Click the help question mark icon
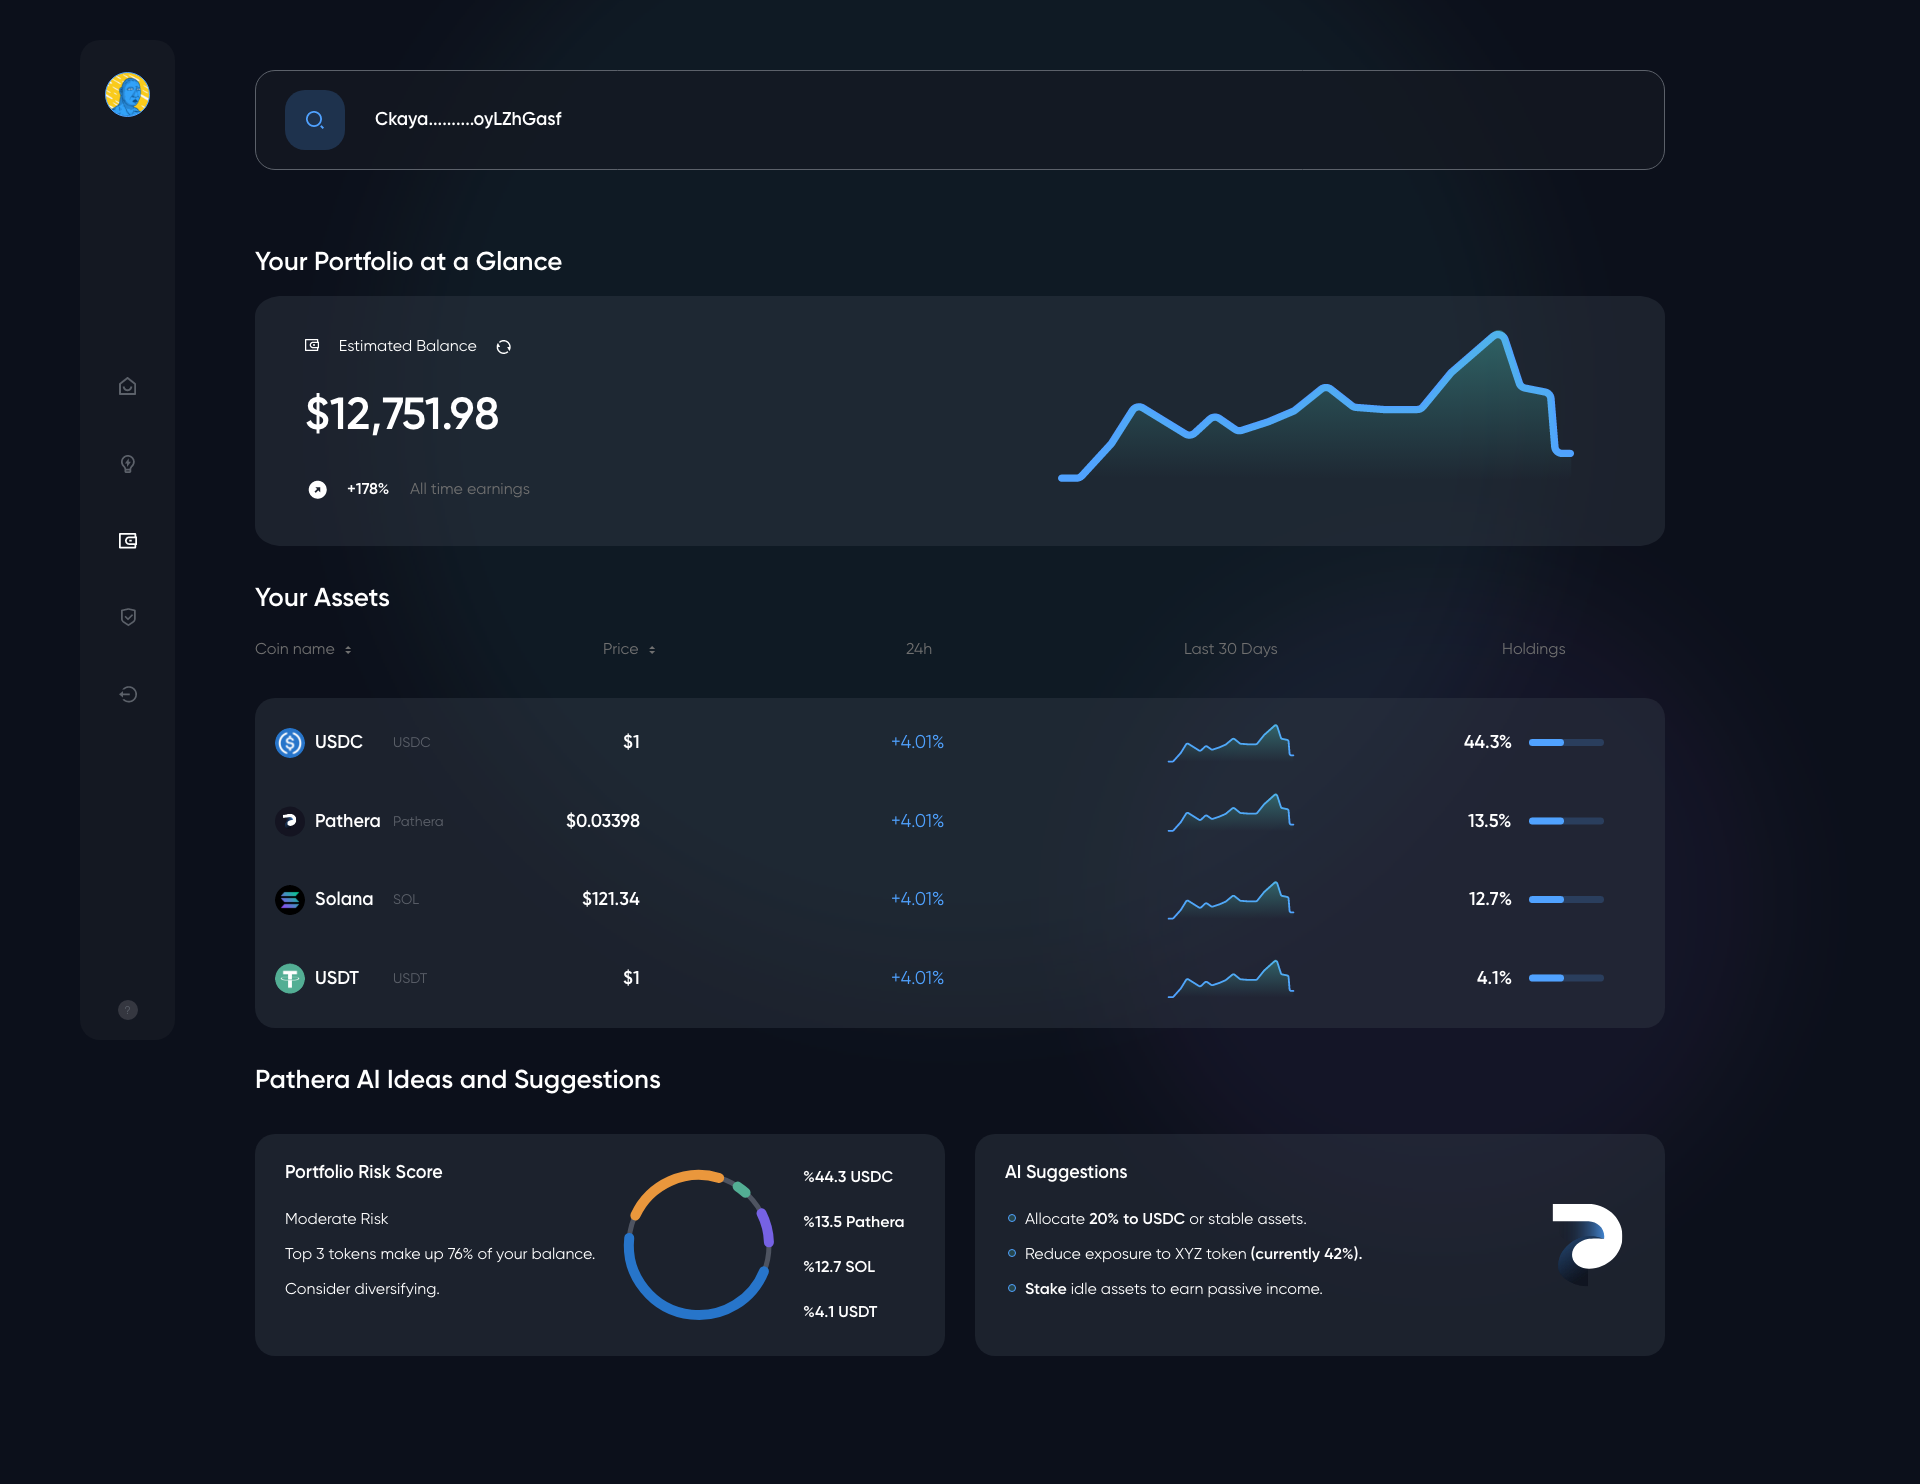The width and height of the screenshot is (1920, 1484). [x=128, y=1010]
